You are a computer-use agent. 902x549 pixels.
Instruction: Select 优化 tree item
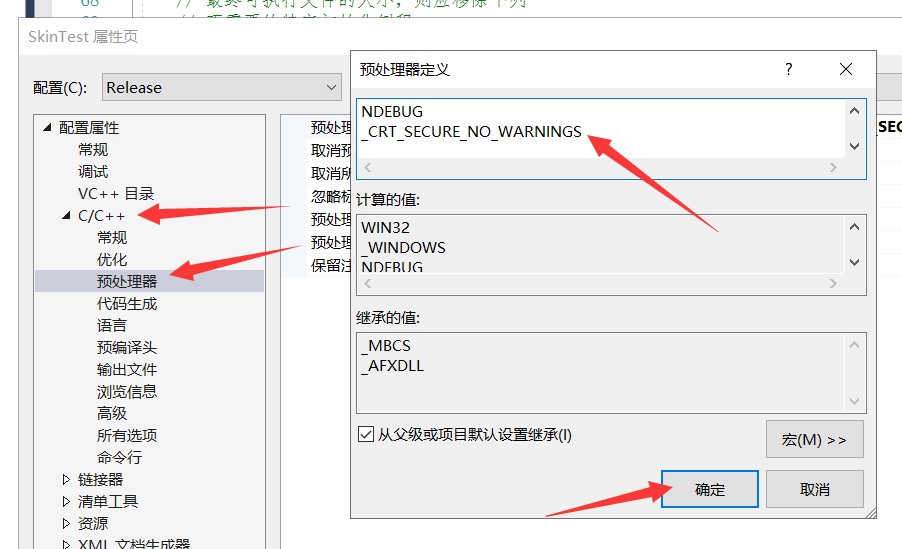[112, 259]
